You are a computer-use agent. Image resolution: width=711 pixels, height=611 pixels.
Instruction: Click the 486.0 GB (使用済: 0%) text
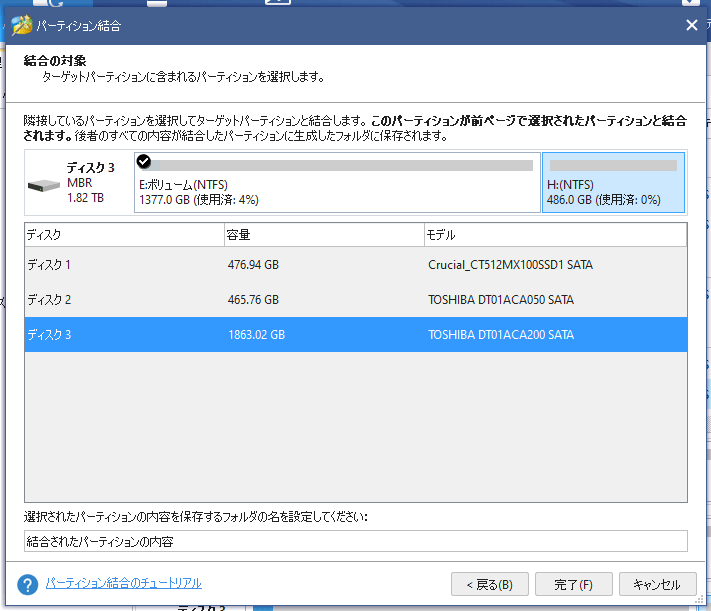click(603, 200)
